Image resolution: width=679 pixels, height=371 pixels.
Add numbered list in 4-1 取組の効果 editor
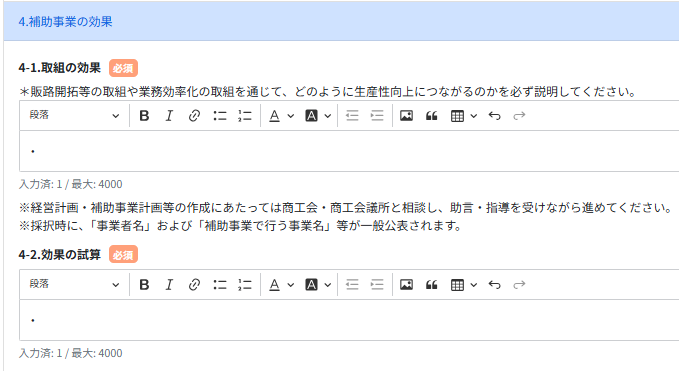click(245, 116)
